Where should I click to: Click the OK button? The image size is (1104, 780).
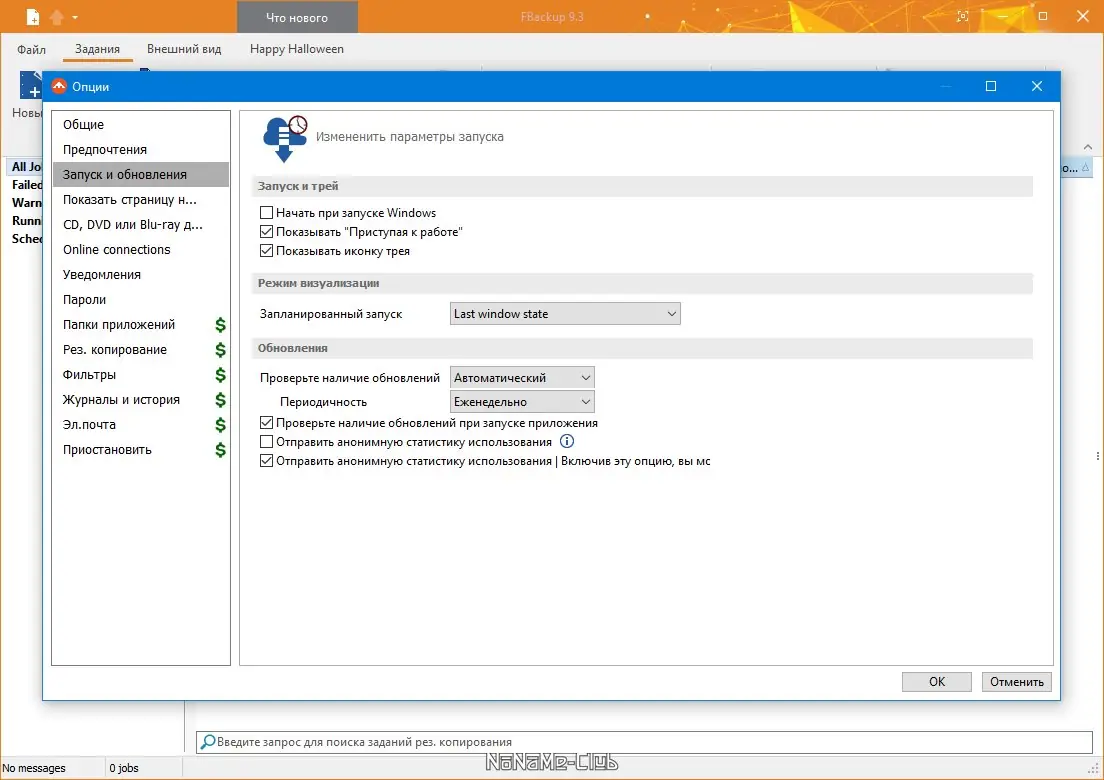936,681
